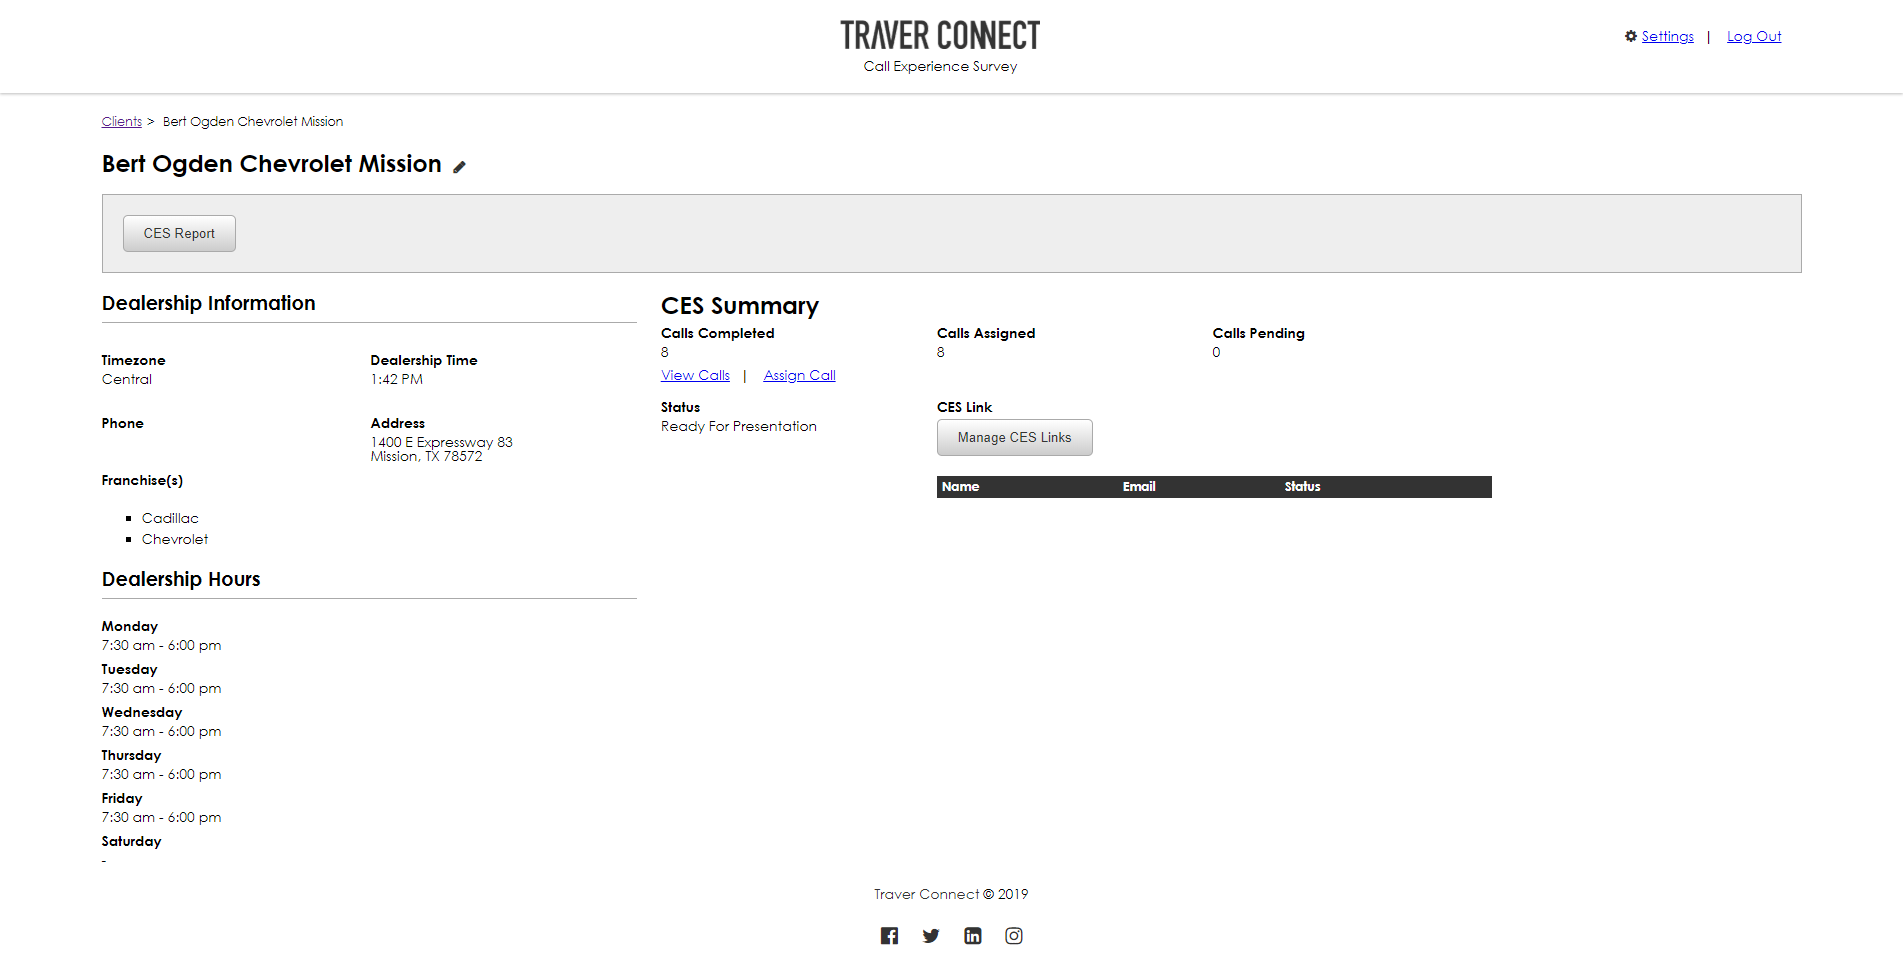The height and width of the screenshot is (971, 1903).
Task: Open the Twitter icon in footer
Action: pyautogui.click(x=931, y=936)
